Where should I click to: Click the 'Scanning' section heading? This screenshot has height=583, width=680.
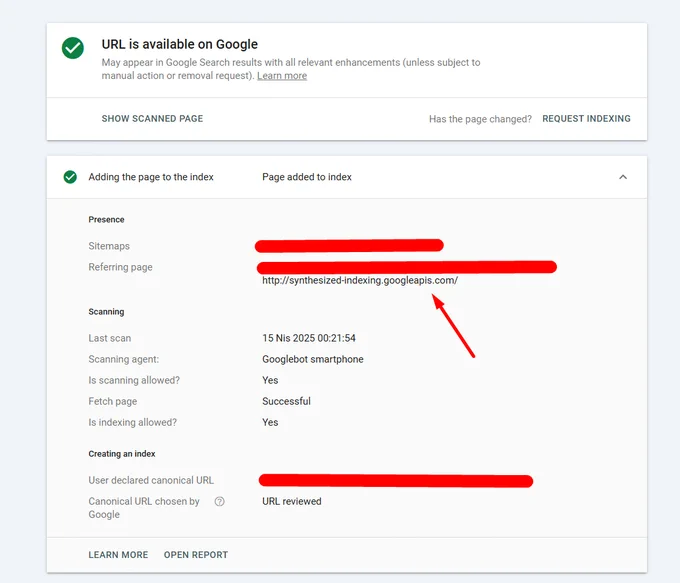click(x=106, y=312)
